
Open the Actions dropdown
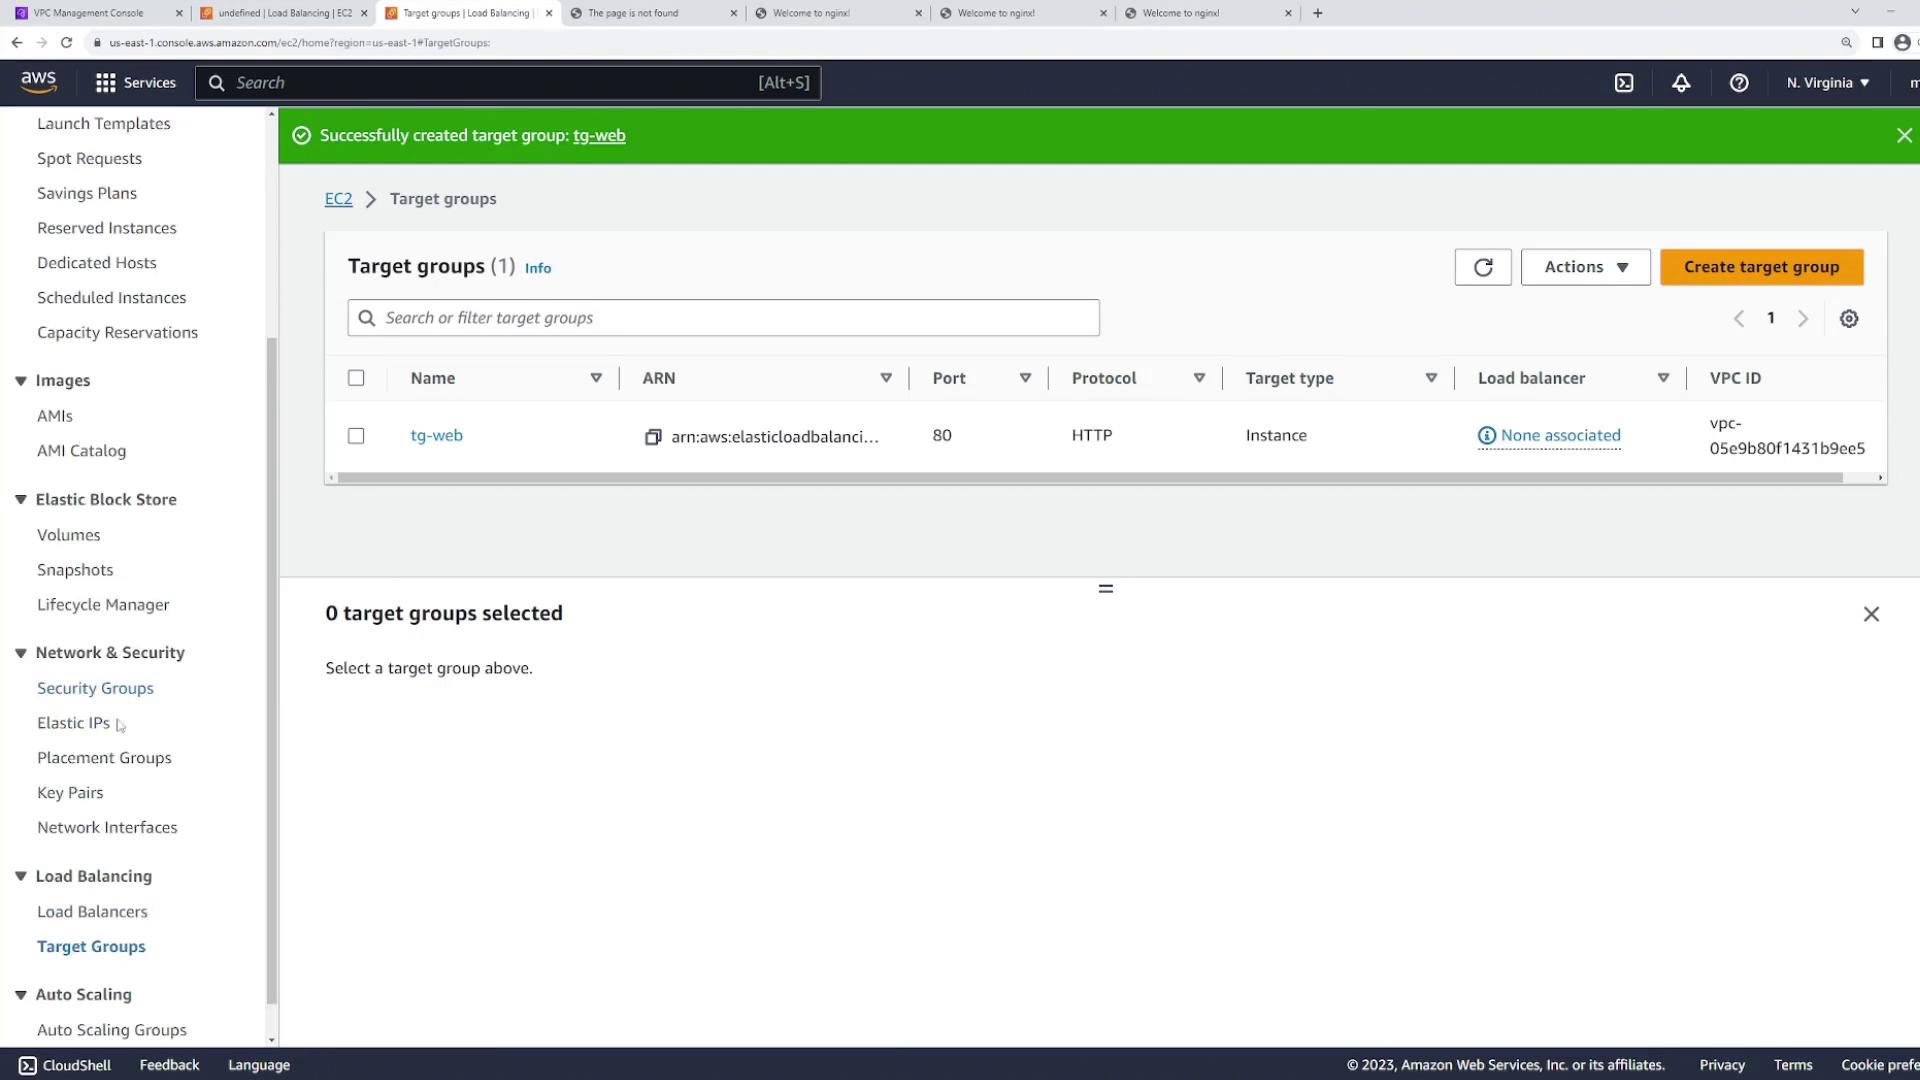(1585, 267)
